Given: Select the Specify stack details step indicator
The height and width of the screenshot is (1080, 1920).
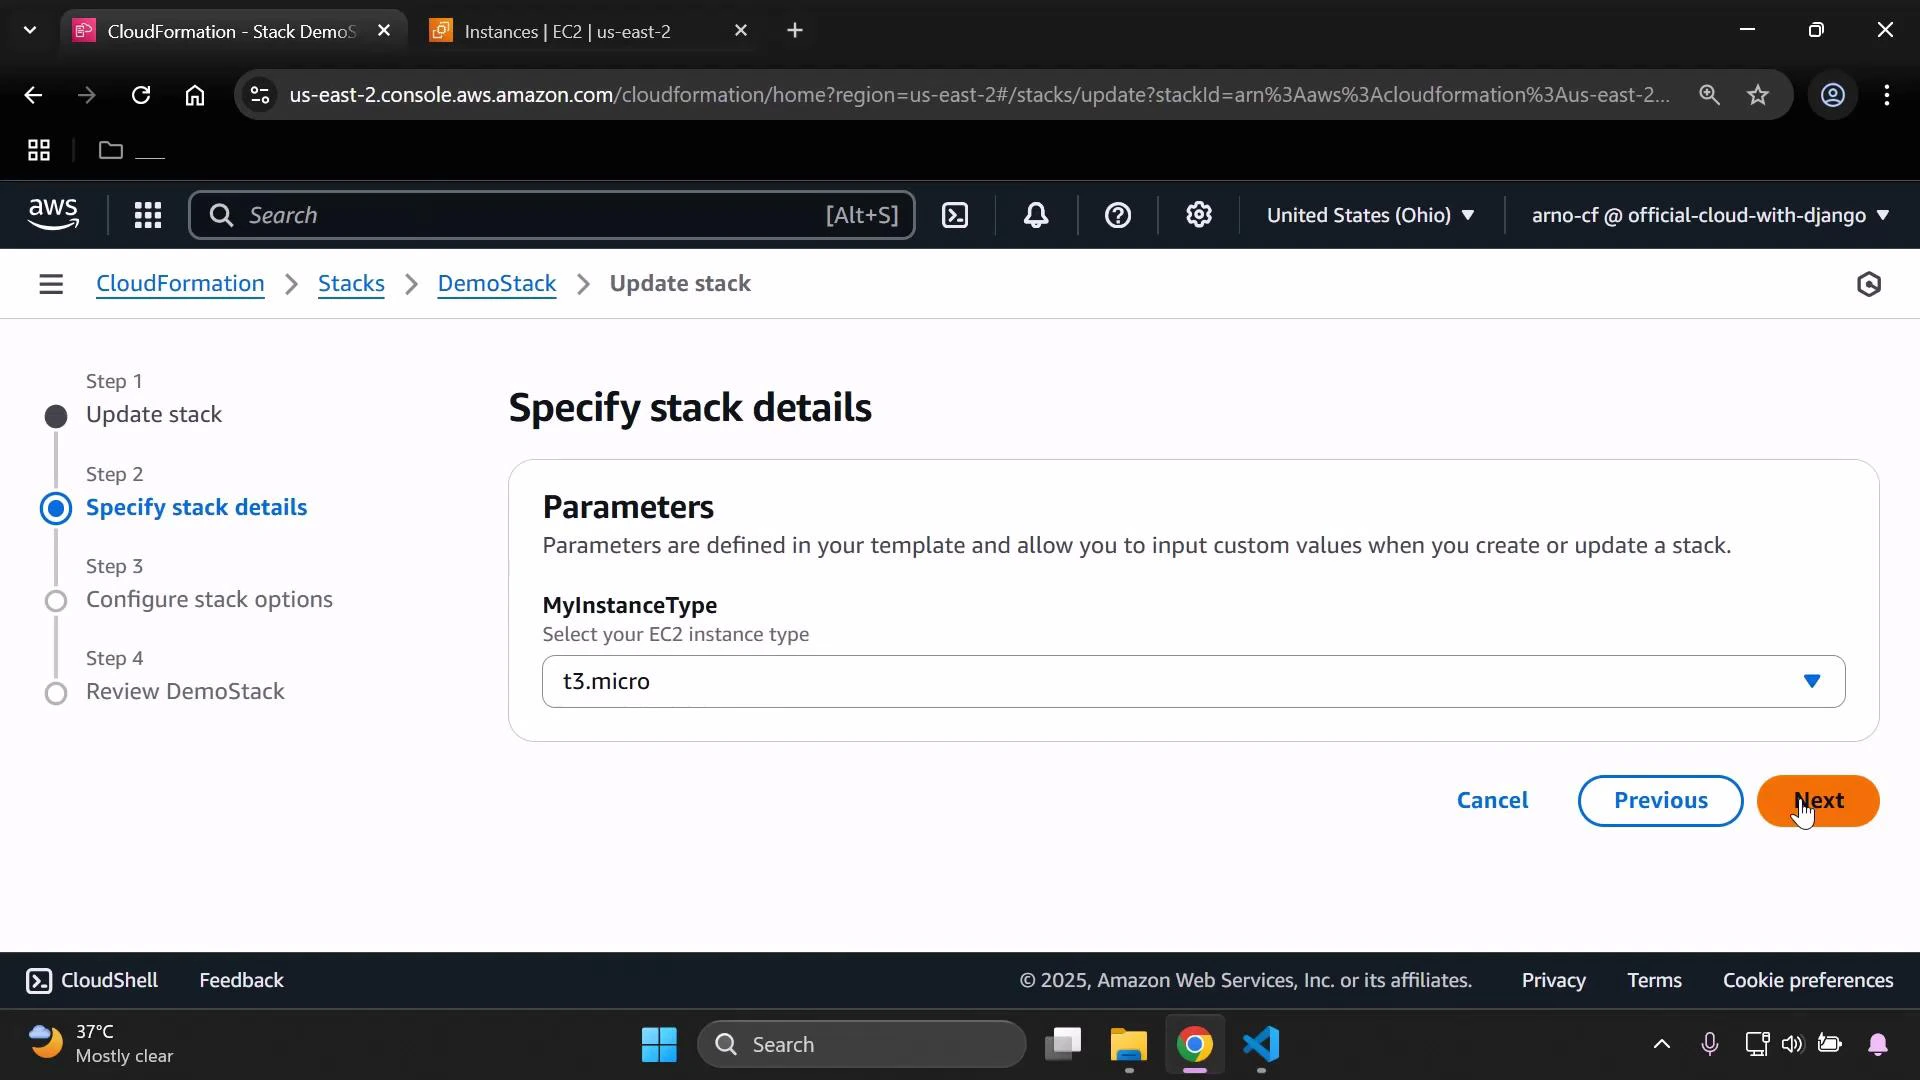Looking at the screenshot, I should (x=56, y=508).
